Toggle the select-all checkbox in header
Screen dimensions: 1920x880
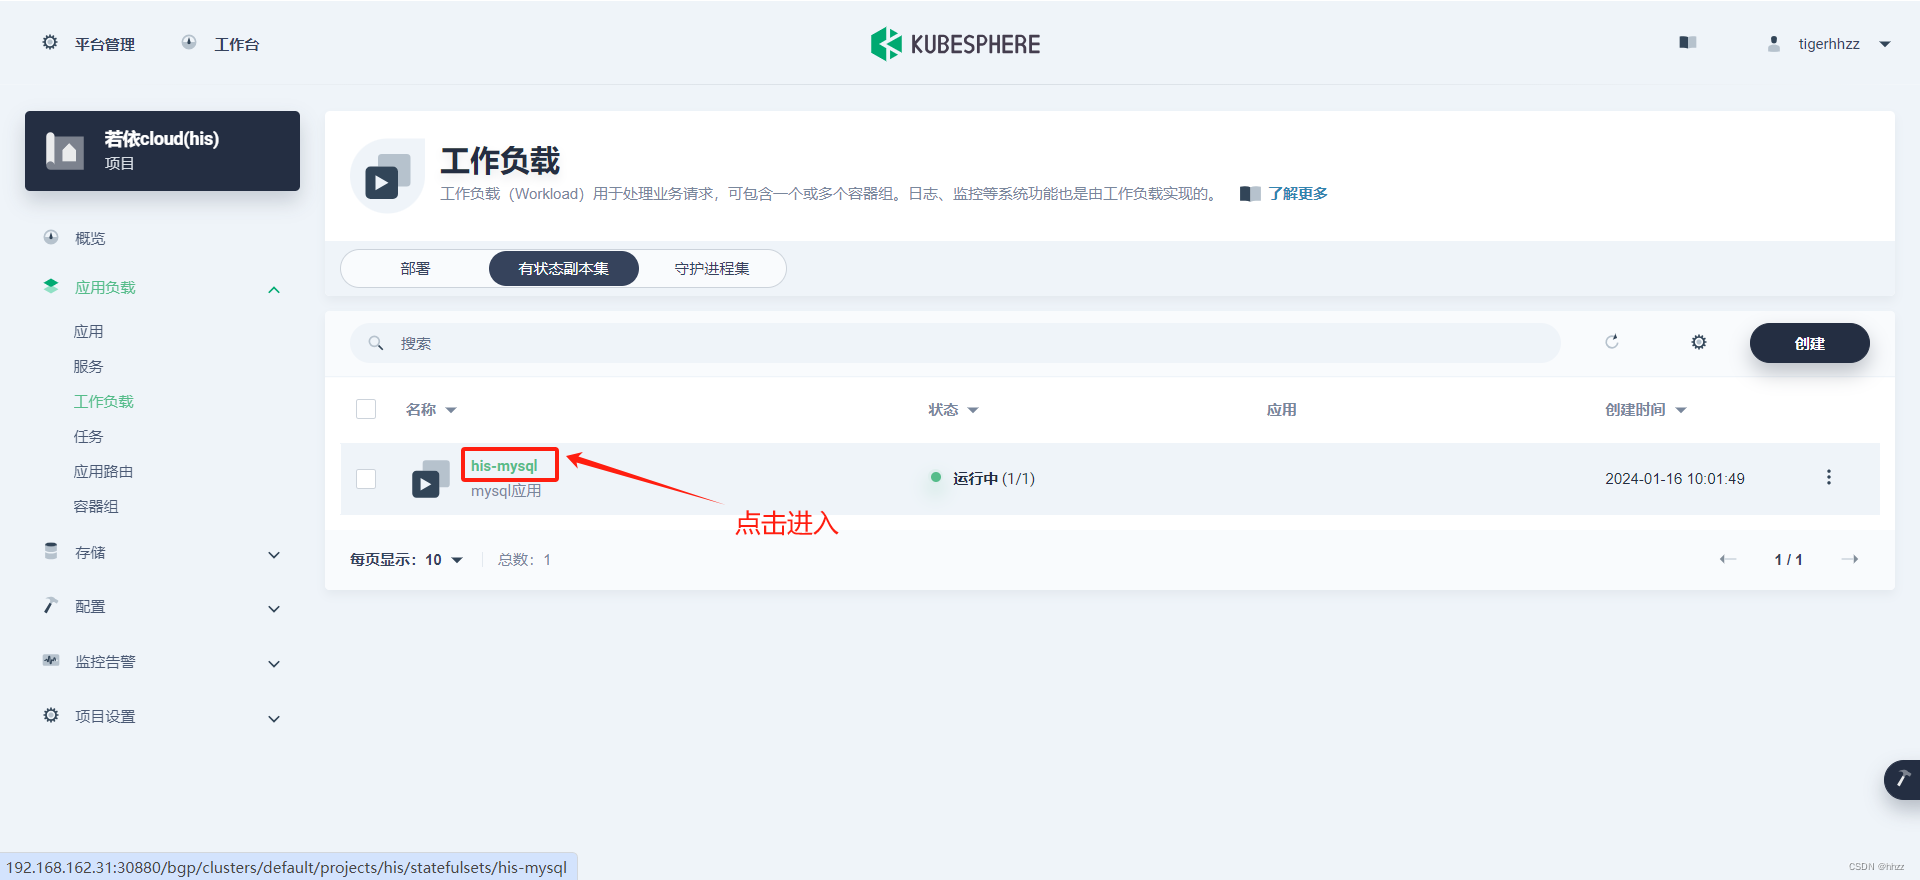click(366, 409)
